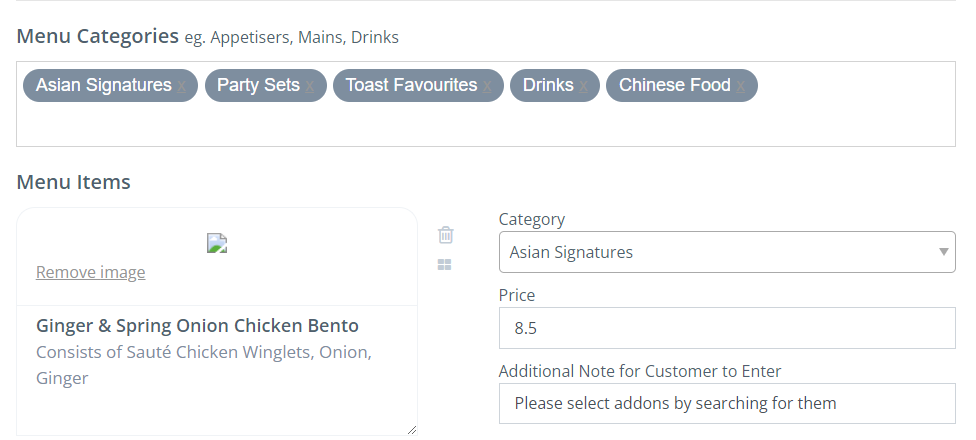Edit the Ginger & Spring Onion Chicken Bento title
This screenshot has height=440, width=976.
pyautogui.click(x=197, y=326)
